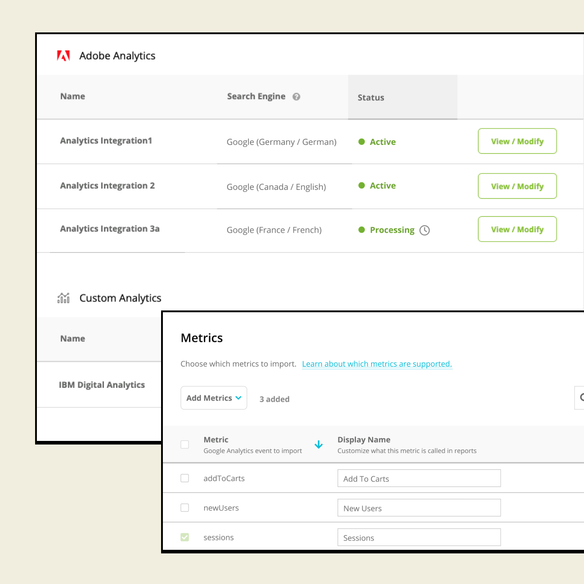Open Learn about which metrics are supported link
The image size is (584, 584).
(377, 364)
